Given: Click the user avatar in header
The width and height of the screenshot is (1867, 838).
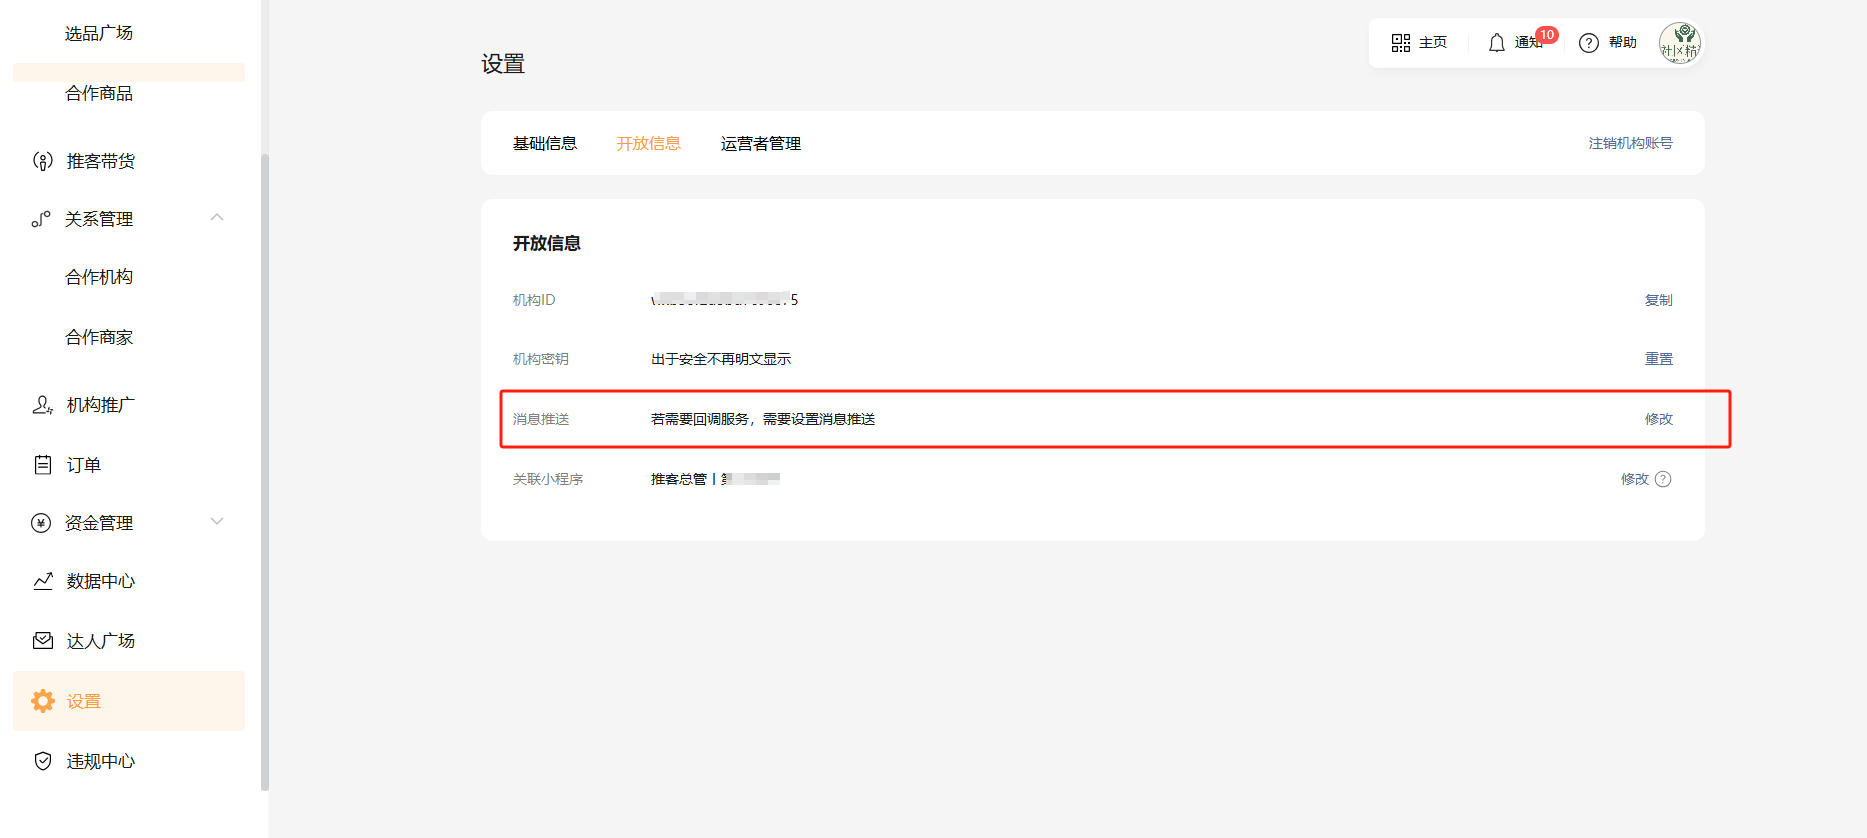Looking at the screenshot, I should click(1680, 43).
